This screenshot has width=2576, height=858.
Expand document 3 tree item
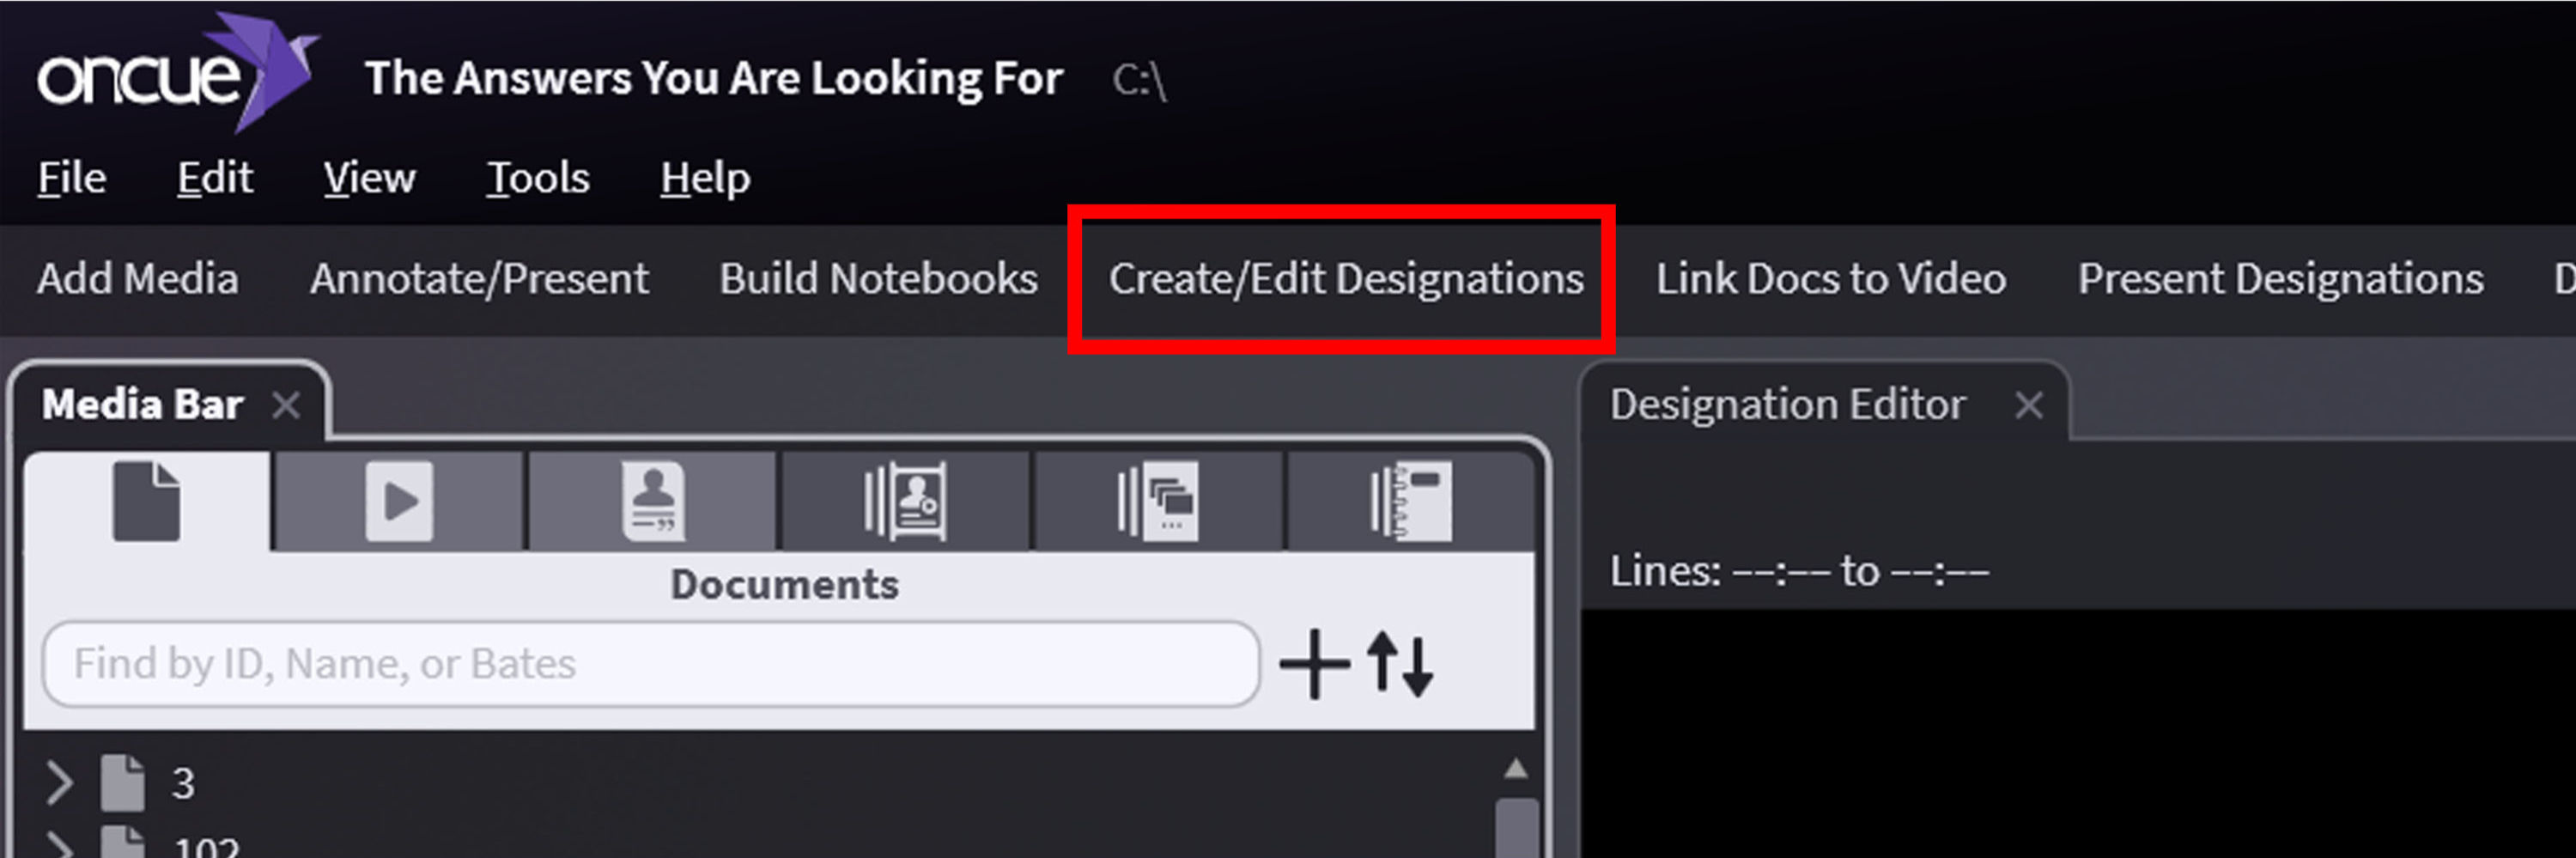(59, 783)
